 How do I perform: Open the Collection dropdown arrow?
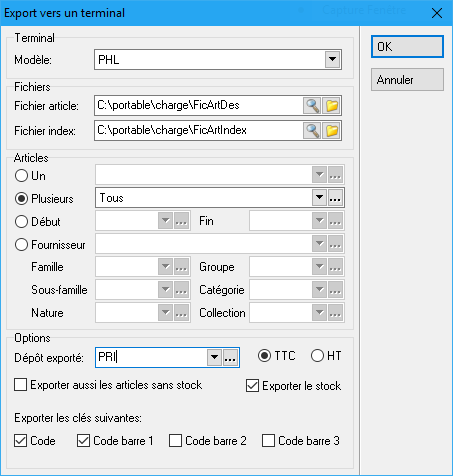point(319,313)
